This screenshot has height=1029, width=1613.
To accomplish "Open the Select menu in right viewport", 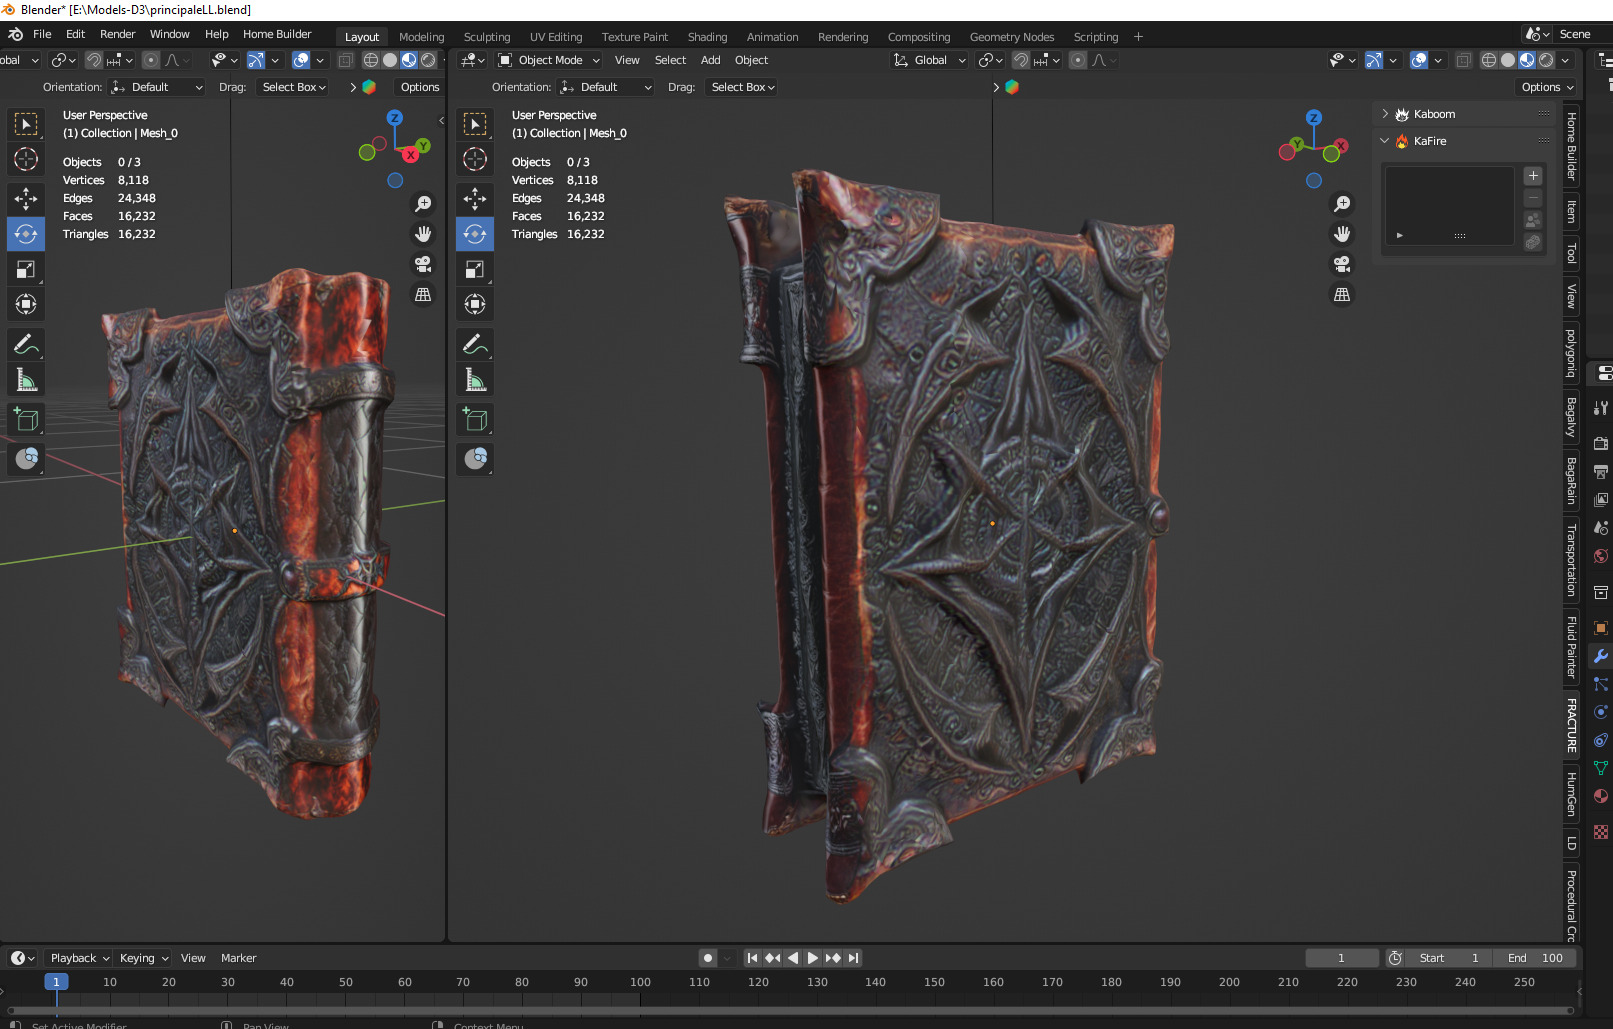I will click(x=670, y=60).
